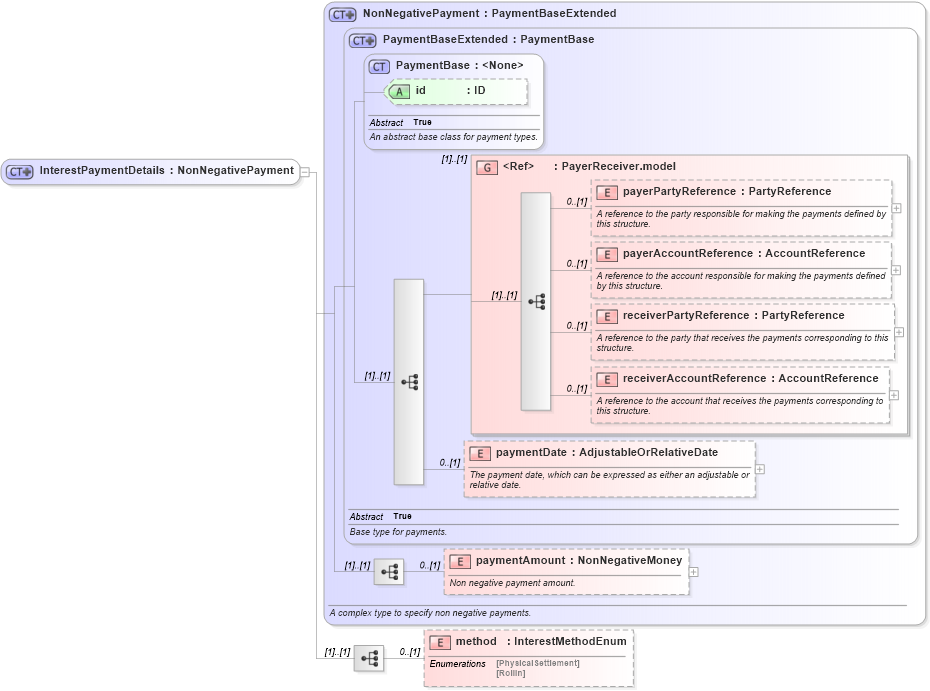Click the G group icon for PayerReceiver.model
The width and height of the screenshot is (930, 691).
coord(489,167)
